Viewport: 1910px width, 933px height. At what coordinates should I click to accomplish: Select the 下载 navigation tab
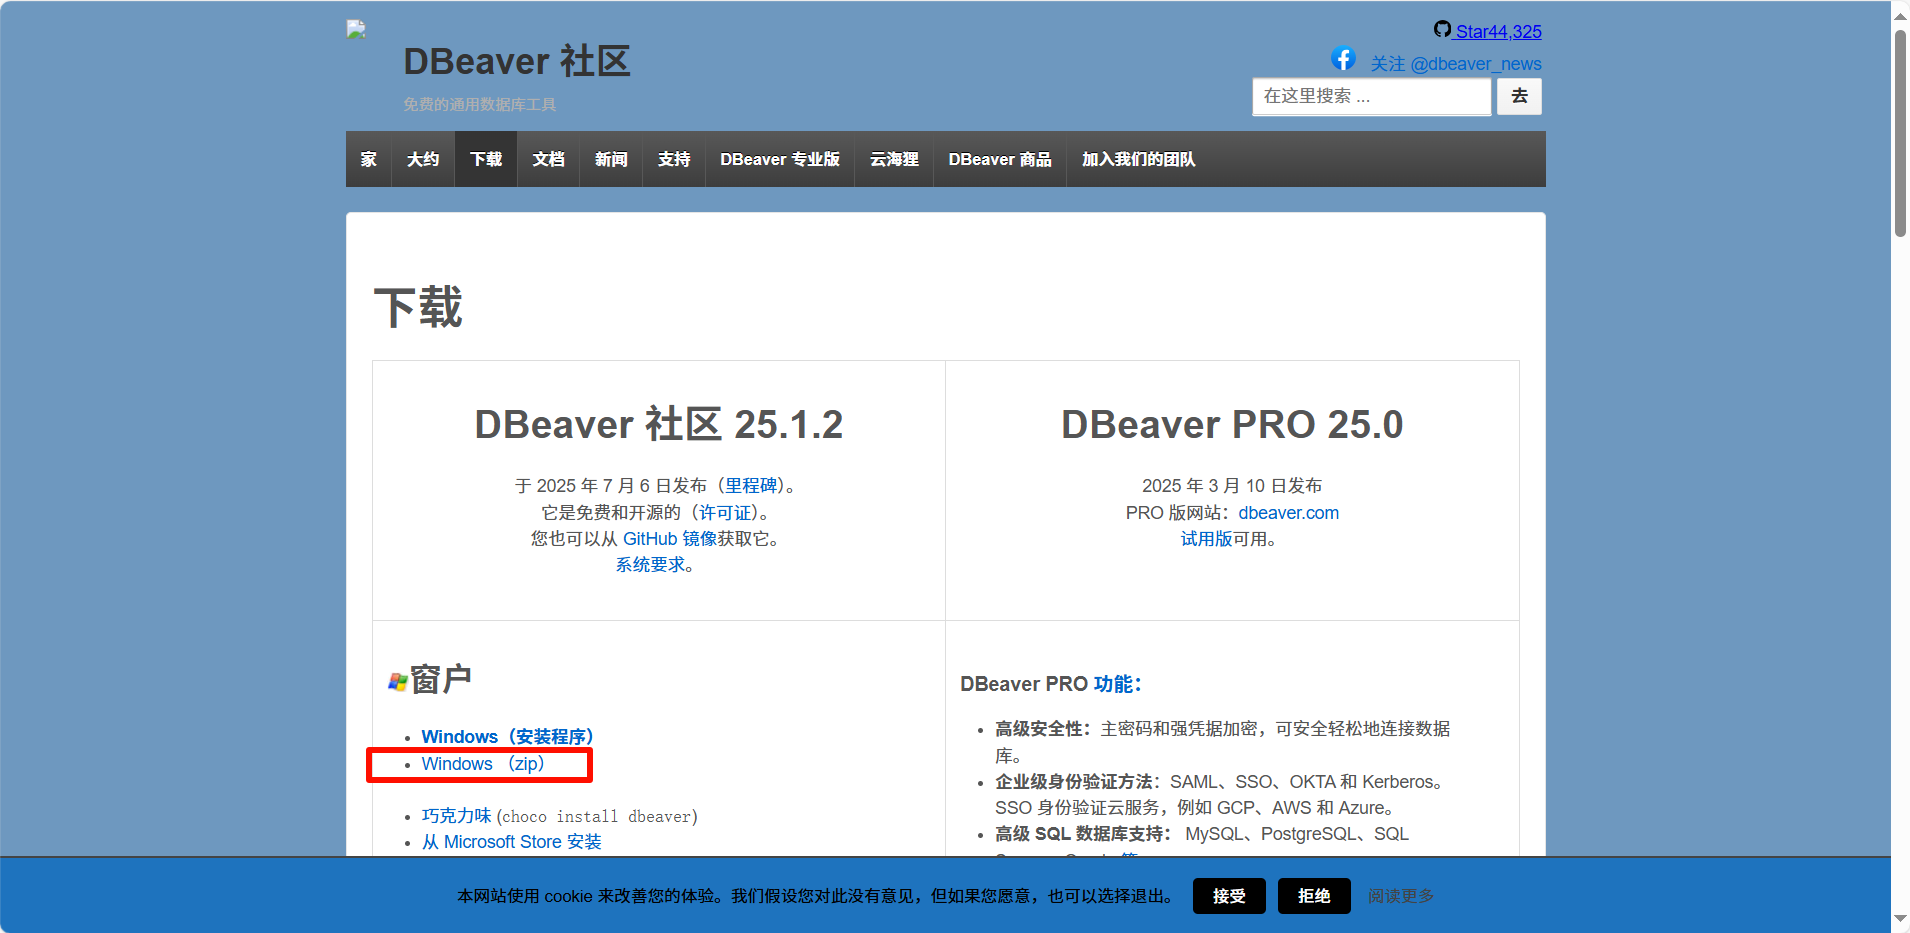point(486,159)
